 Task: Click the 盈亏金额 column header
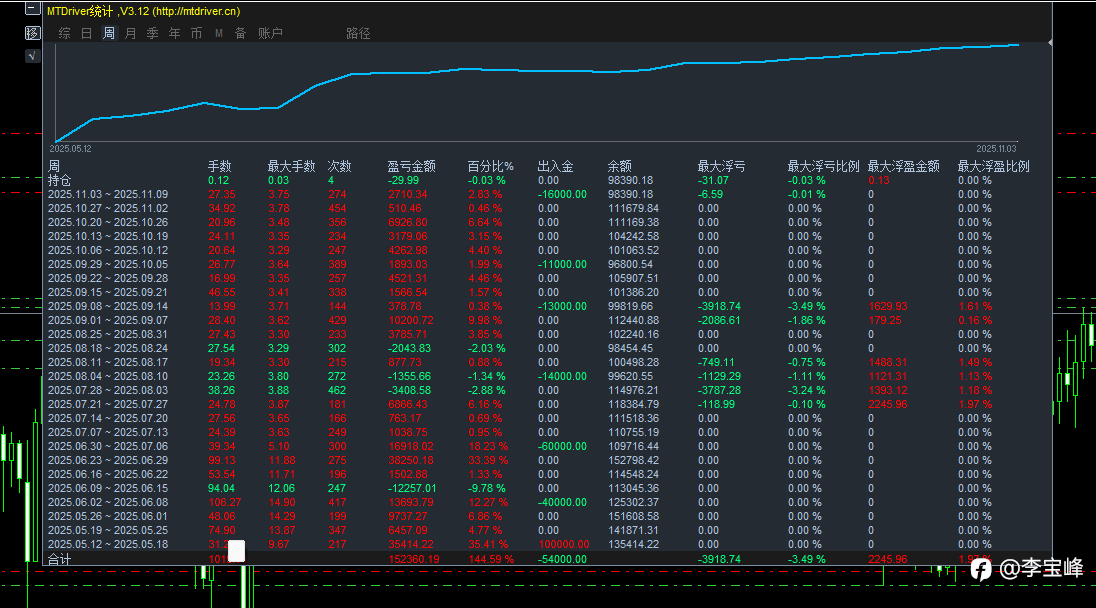point(411,166)
